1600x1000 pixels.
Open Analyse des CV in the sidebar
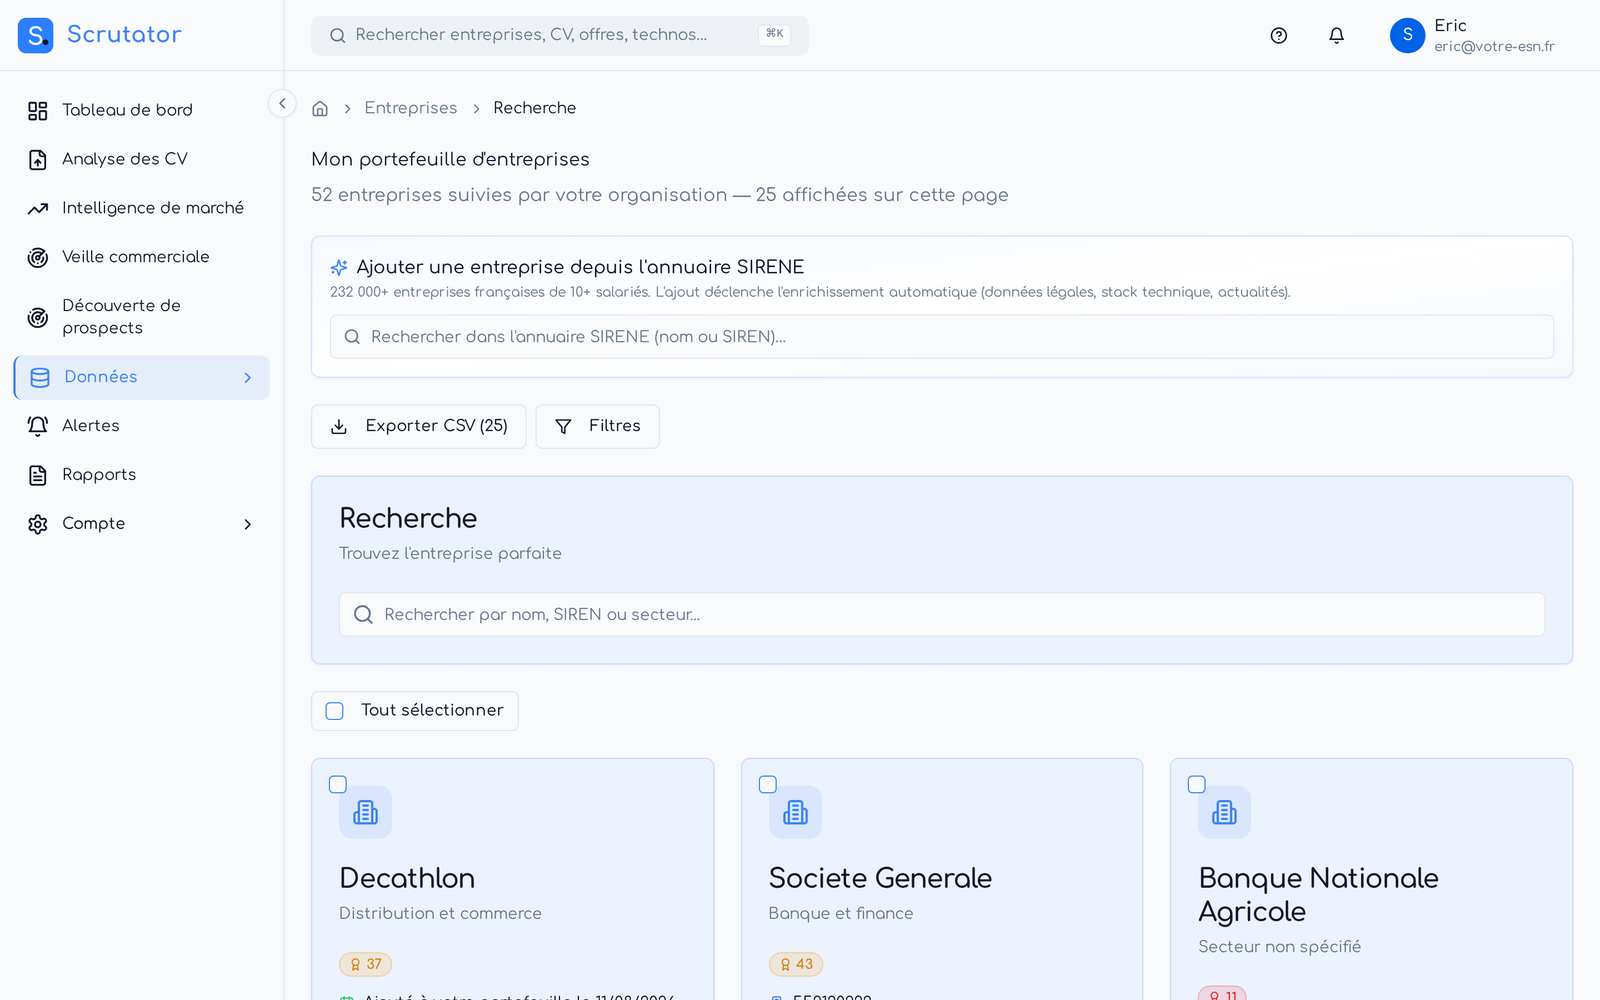(x=142, y=159)
